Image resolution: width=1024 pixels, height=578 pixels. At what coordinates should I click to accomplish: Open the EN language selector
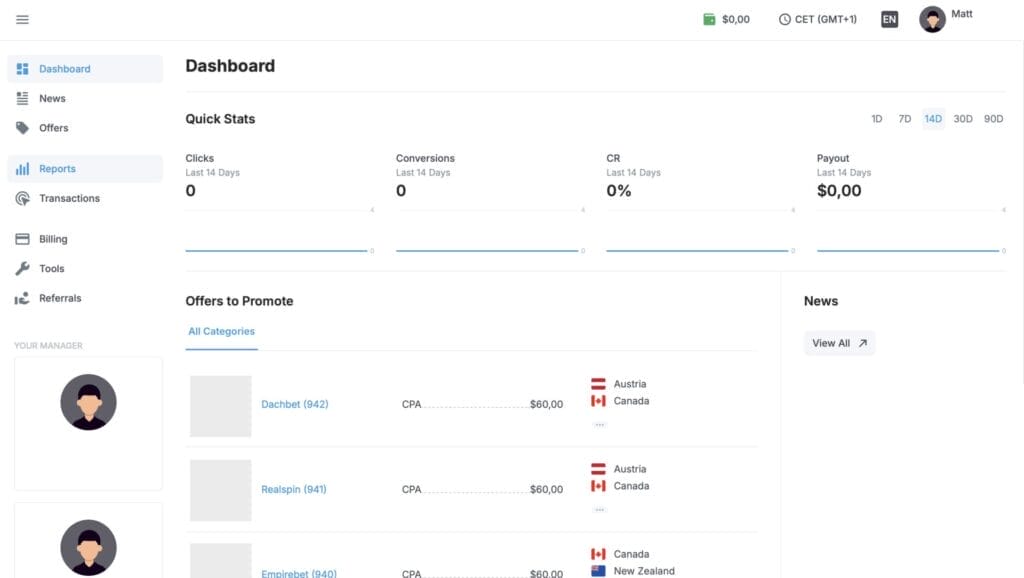(x=889, y=19)
